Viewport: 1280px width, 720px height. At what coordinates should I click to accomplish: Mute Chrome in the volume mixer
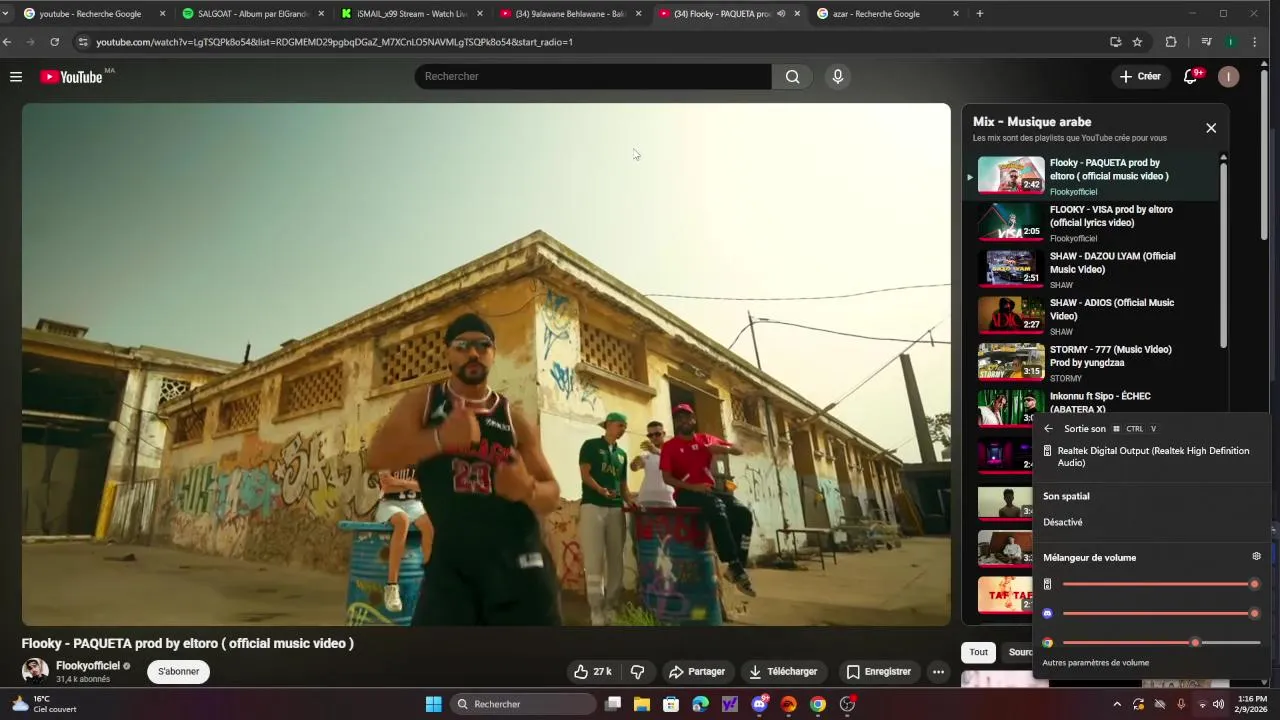click(x=1047, y=643)
